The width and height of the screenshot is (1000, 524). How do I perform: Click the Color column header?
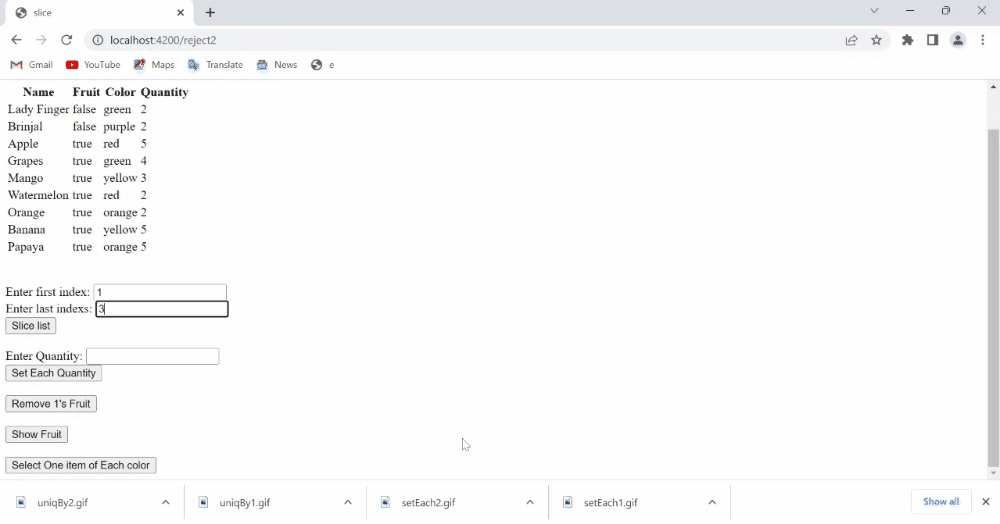121,92
